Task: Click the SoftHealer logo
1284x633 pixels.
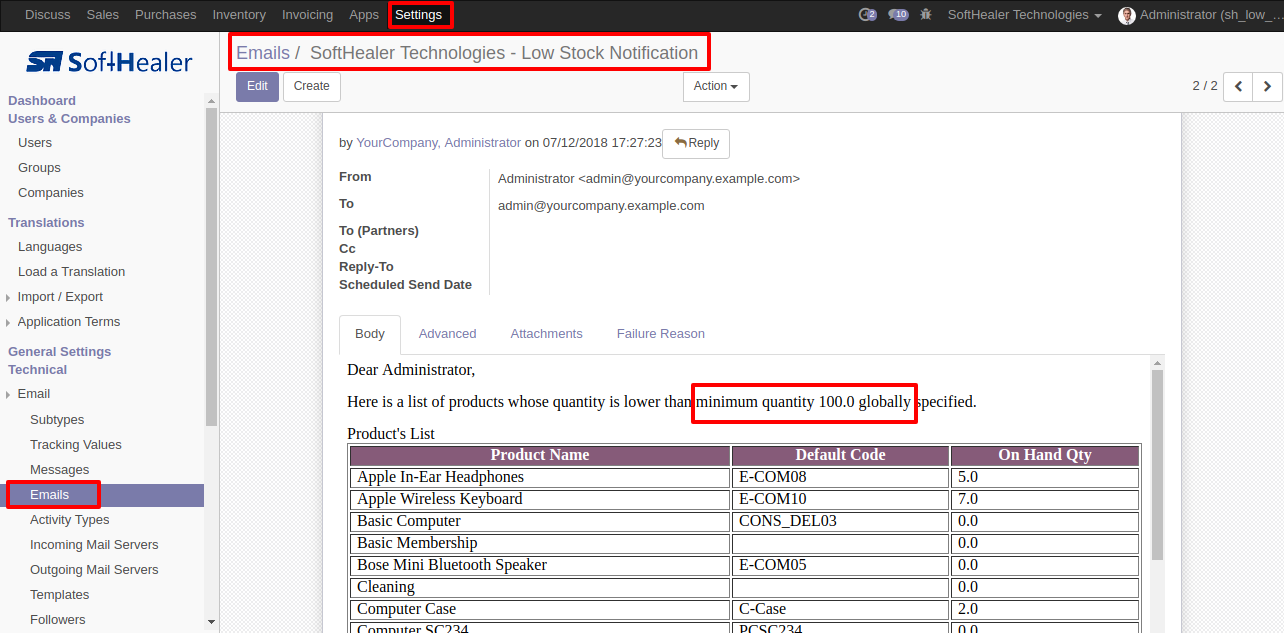Action: click(109, 62)
